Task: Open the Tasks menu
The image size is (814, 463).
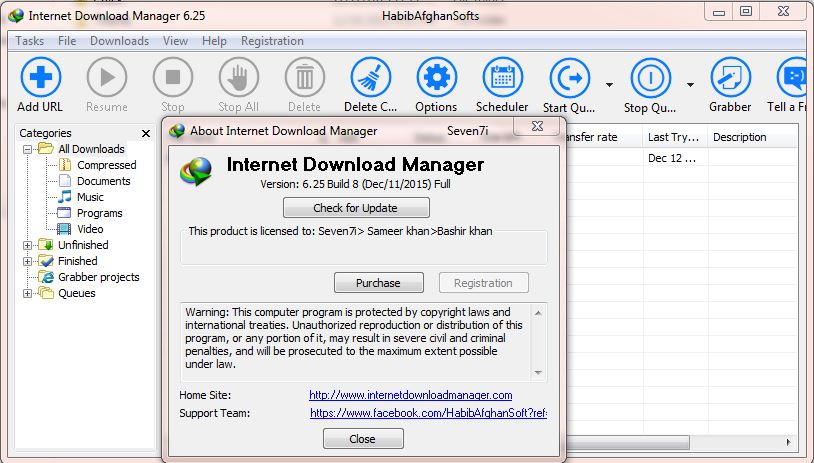Action: point(30,41)
